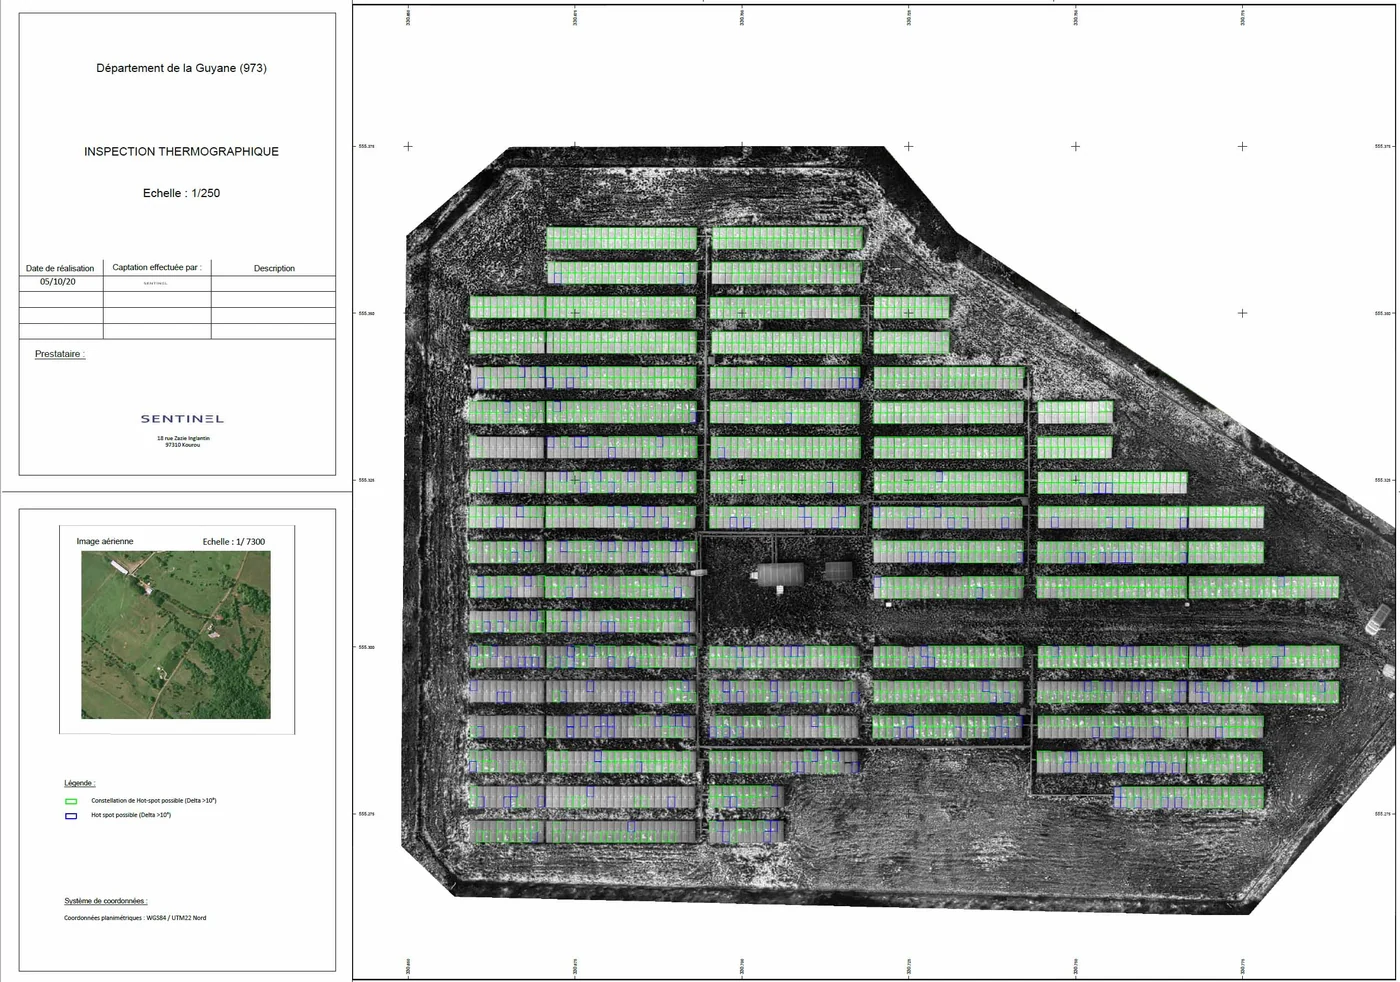Click the small SENTINEL entry in the table
This screenshot has width=1400, height=982.
pos(155,284)
